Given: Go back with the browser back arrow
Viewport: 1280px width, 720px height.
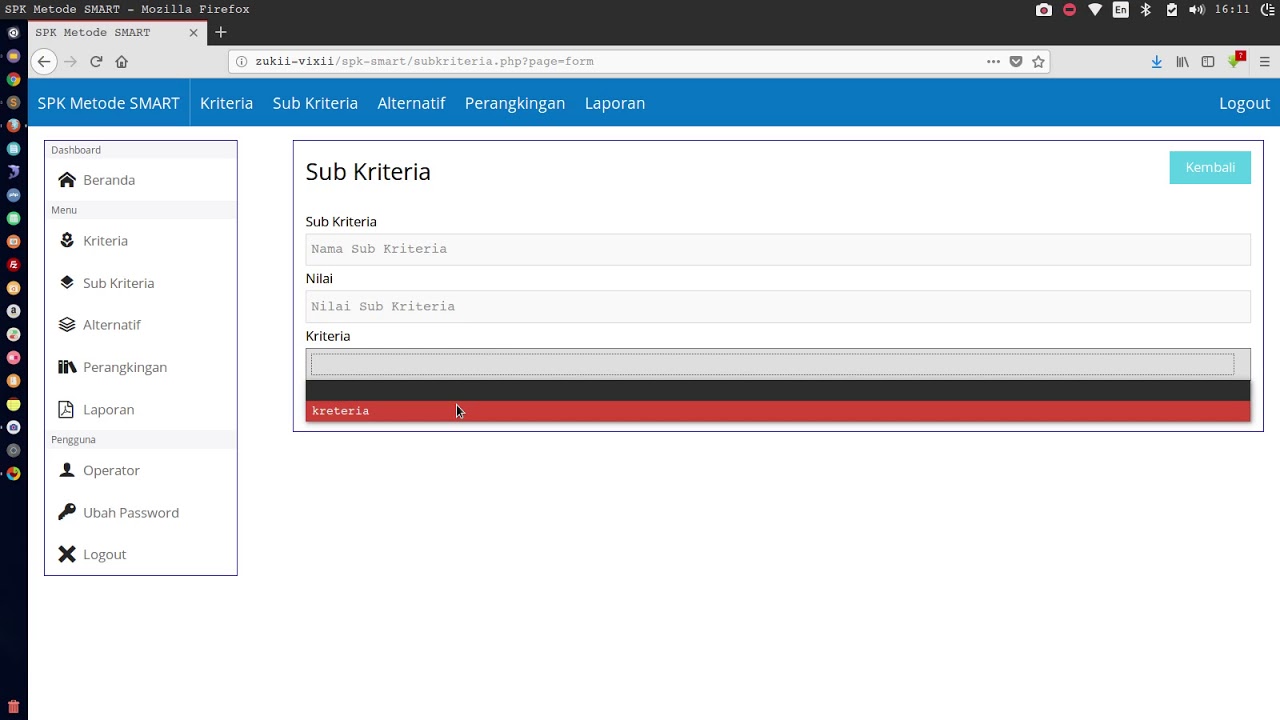Looking at the screenshot, I should (x=44, y=61).
